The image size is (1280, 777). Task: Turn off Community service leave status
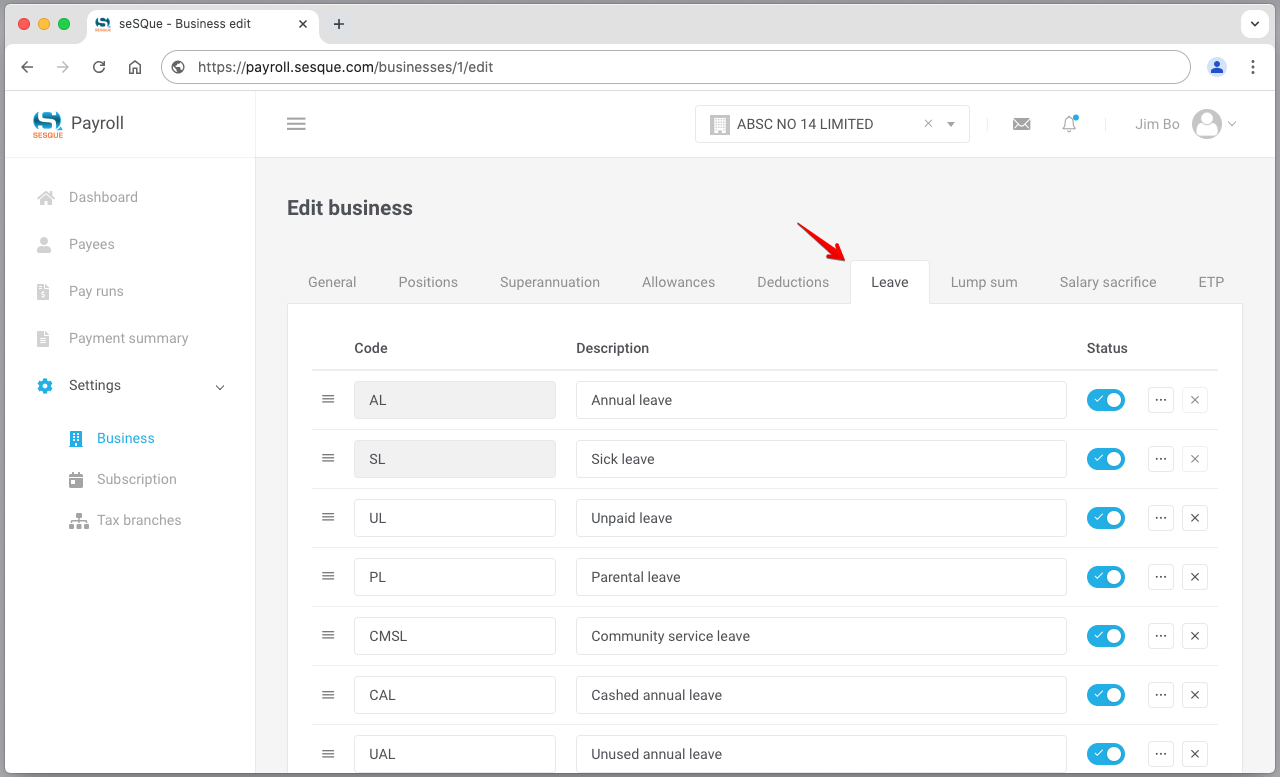pyautogui.click(x=1105, y=636)
